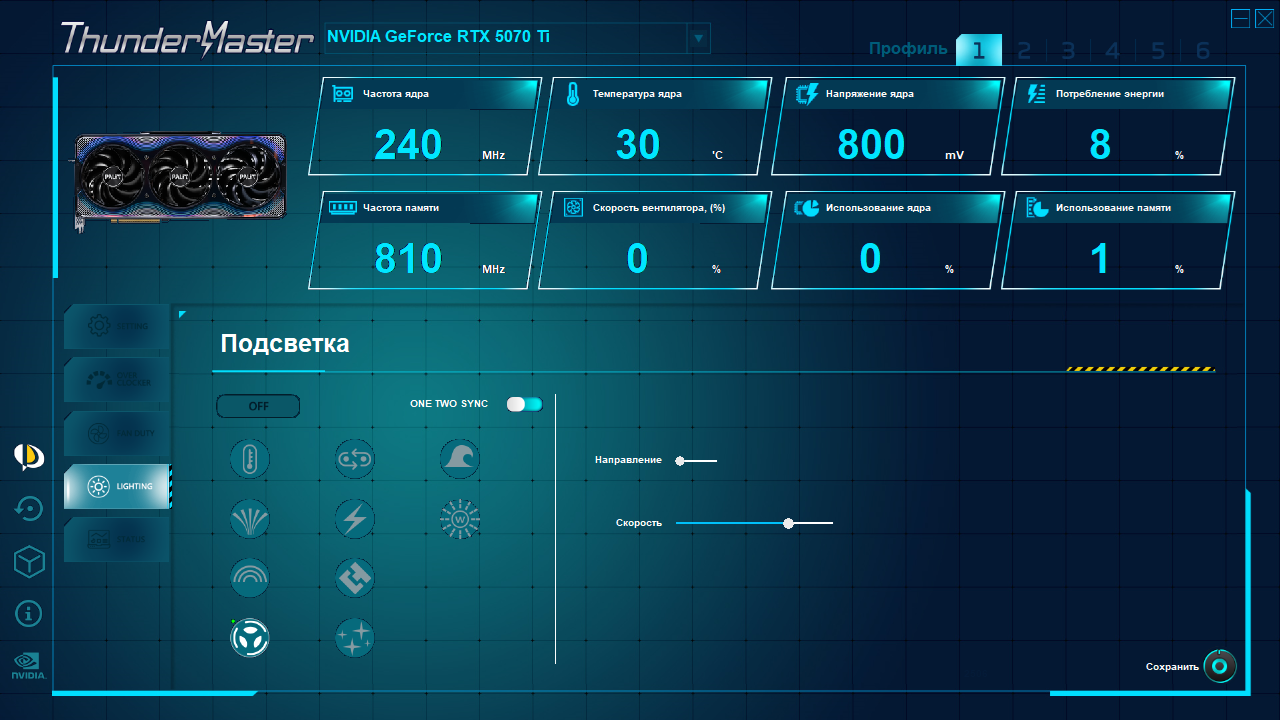Click the Palit logo sidebar icon
Image resolution: width=1280 pixels, height=720 pixels.
click(x=29, y=457)
